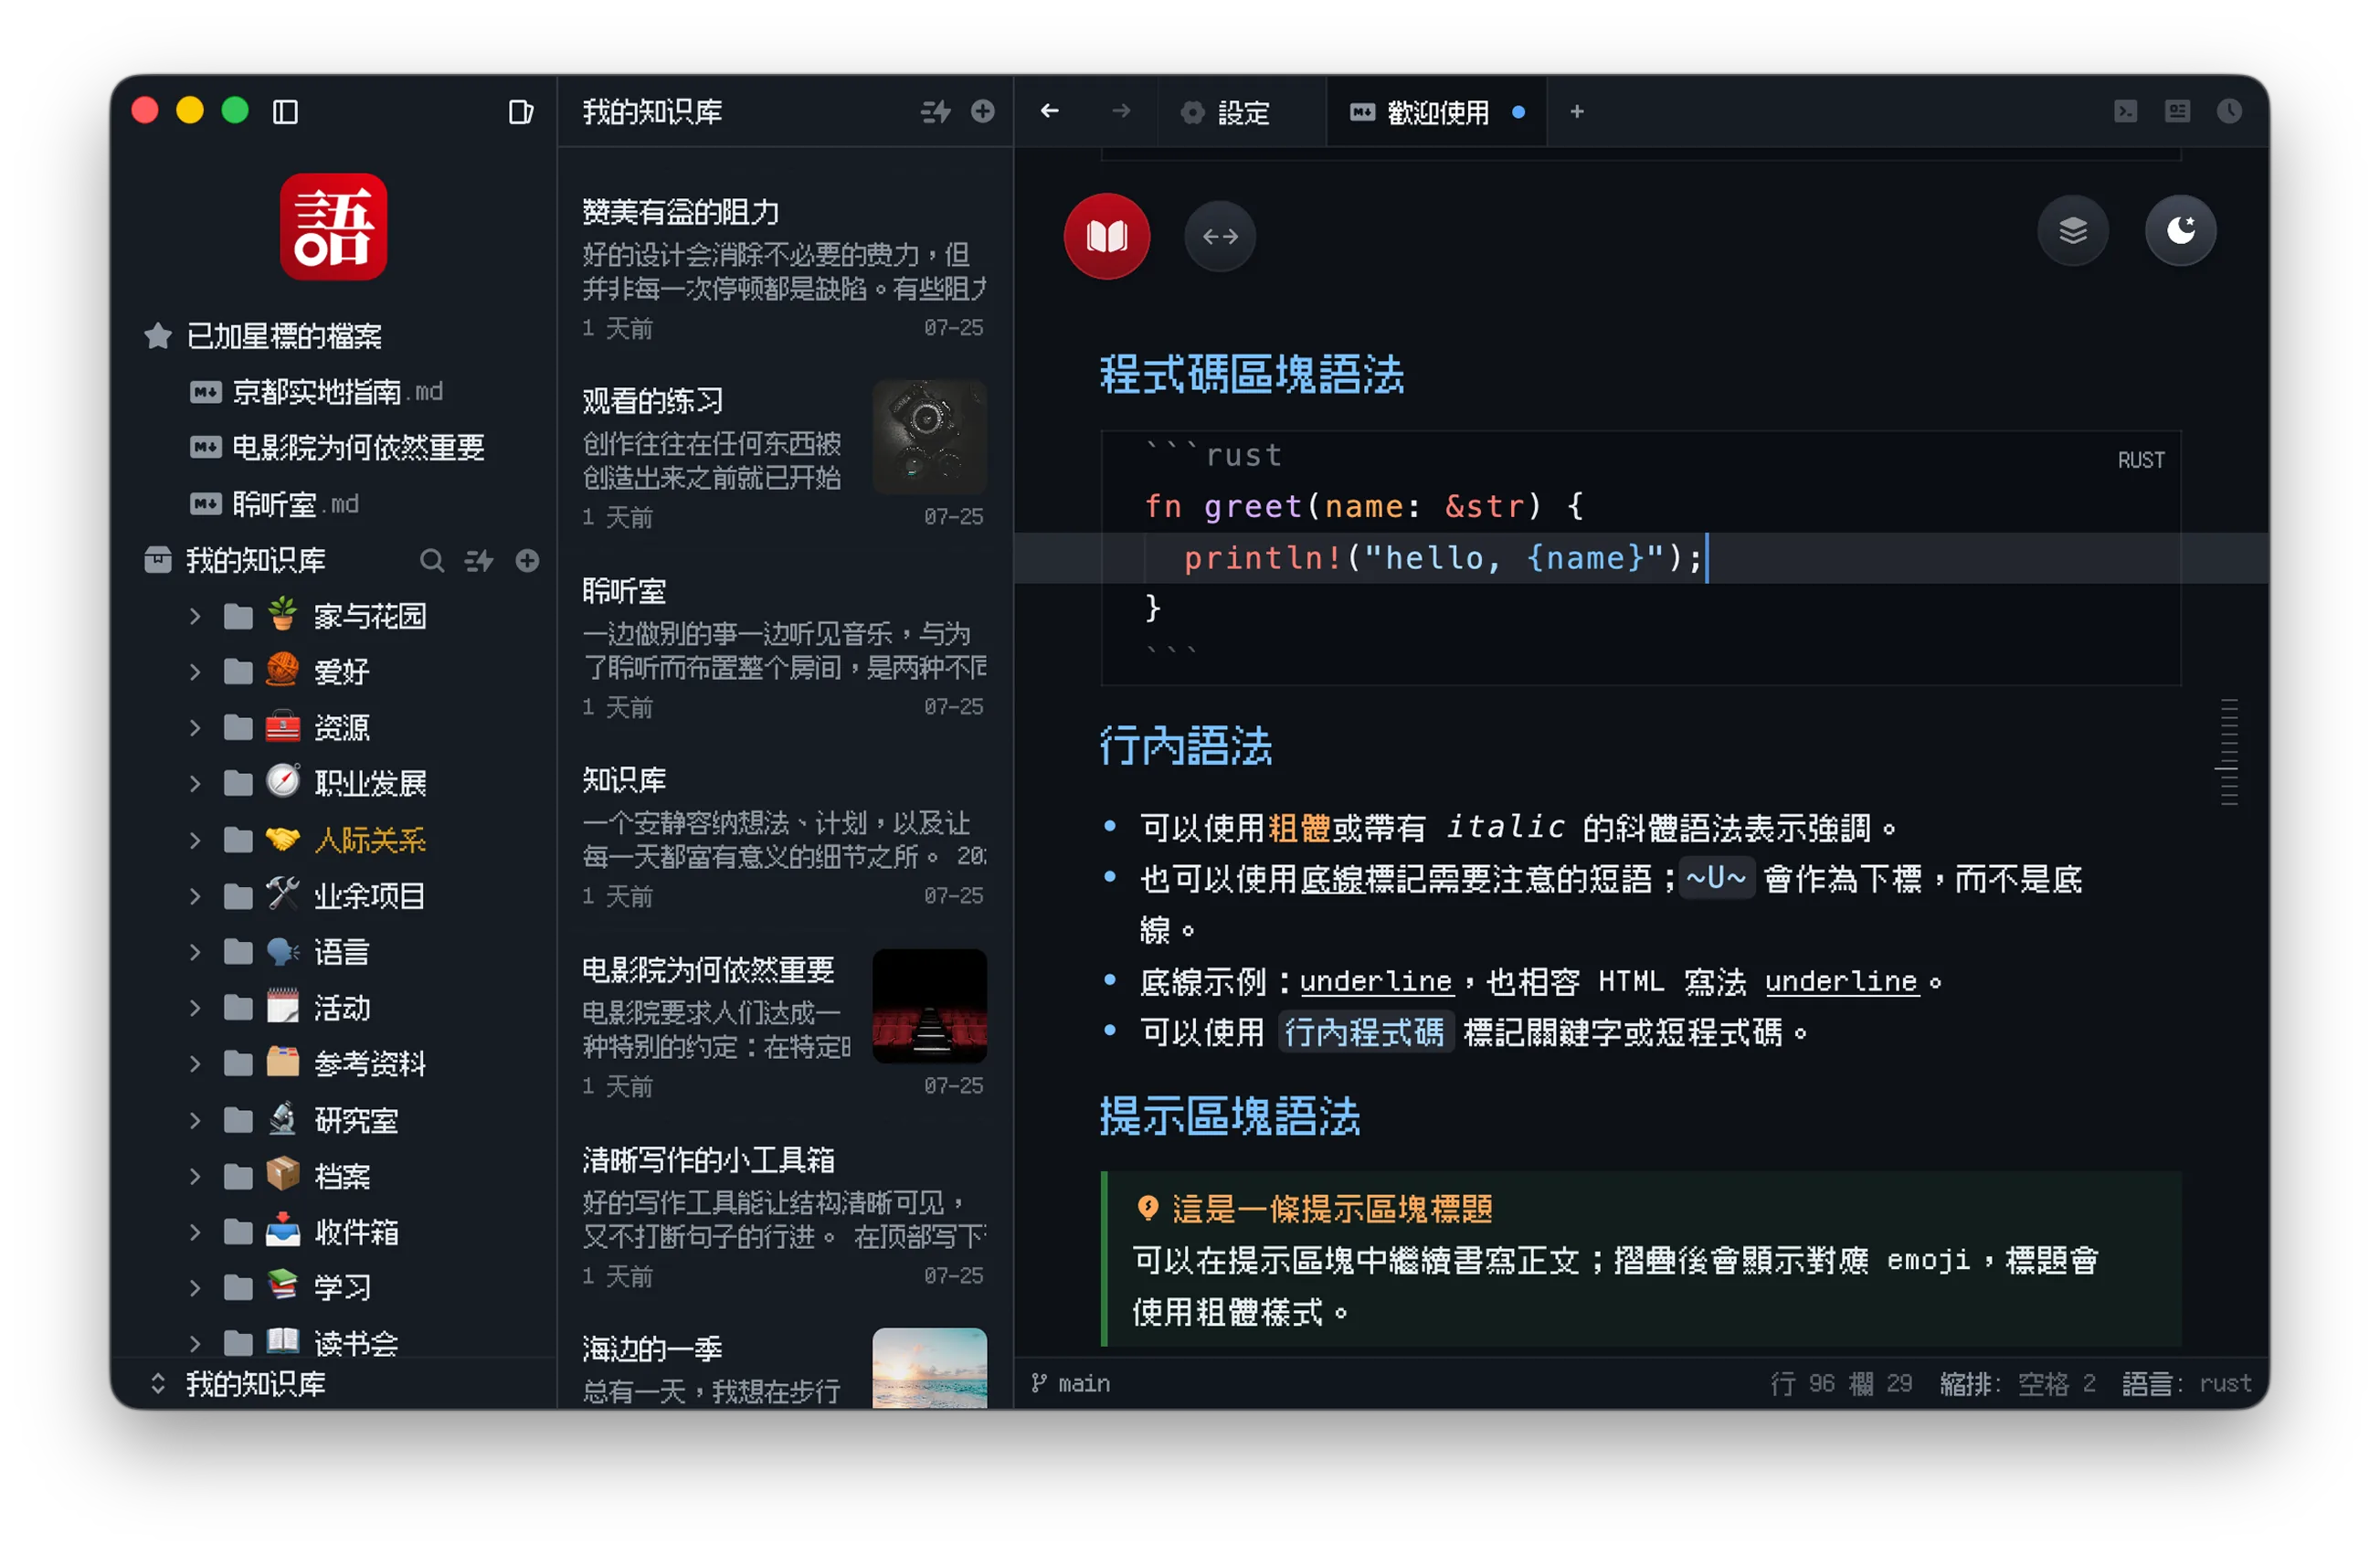Expand the 爱好 folder

[x=195, y=673]
